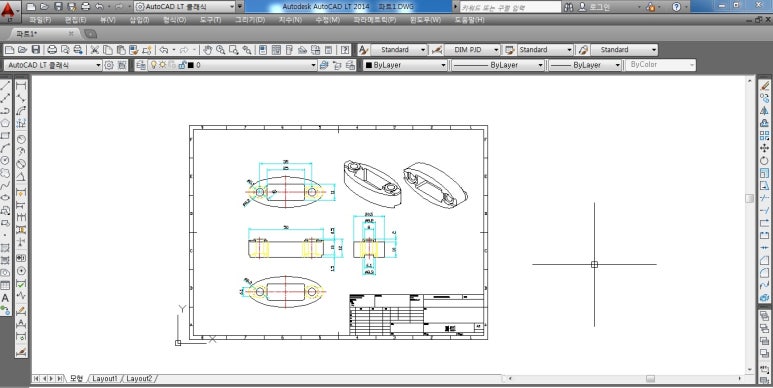
Task: Open the ByLayer color dropdown
Action: [405, 65]
